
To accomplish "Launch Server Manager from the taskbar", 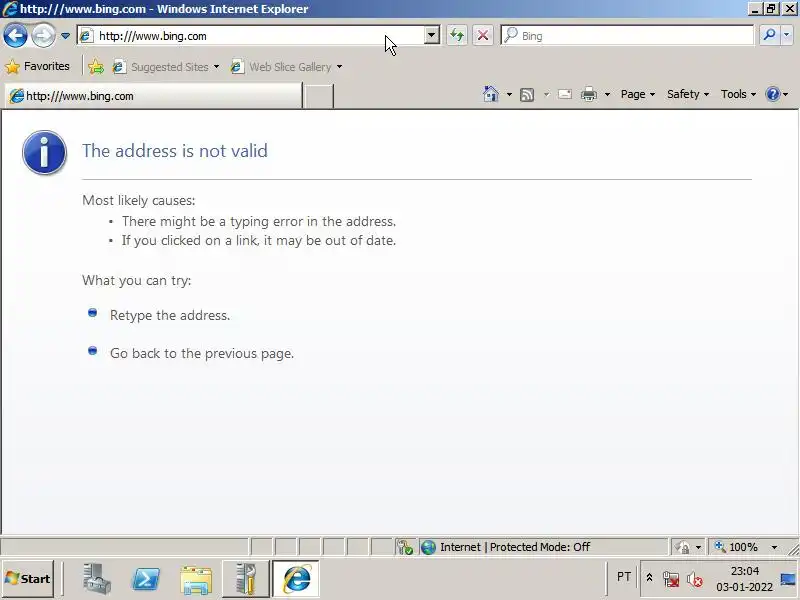I will pyautogui.click(x=96, y=579).
